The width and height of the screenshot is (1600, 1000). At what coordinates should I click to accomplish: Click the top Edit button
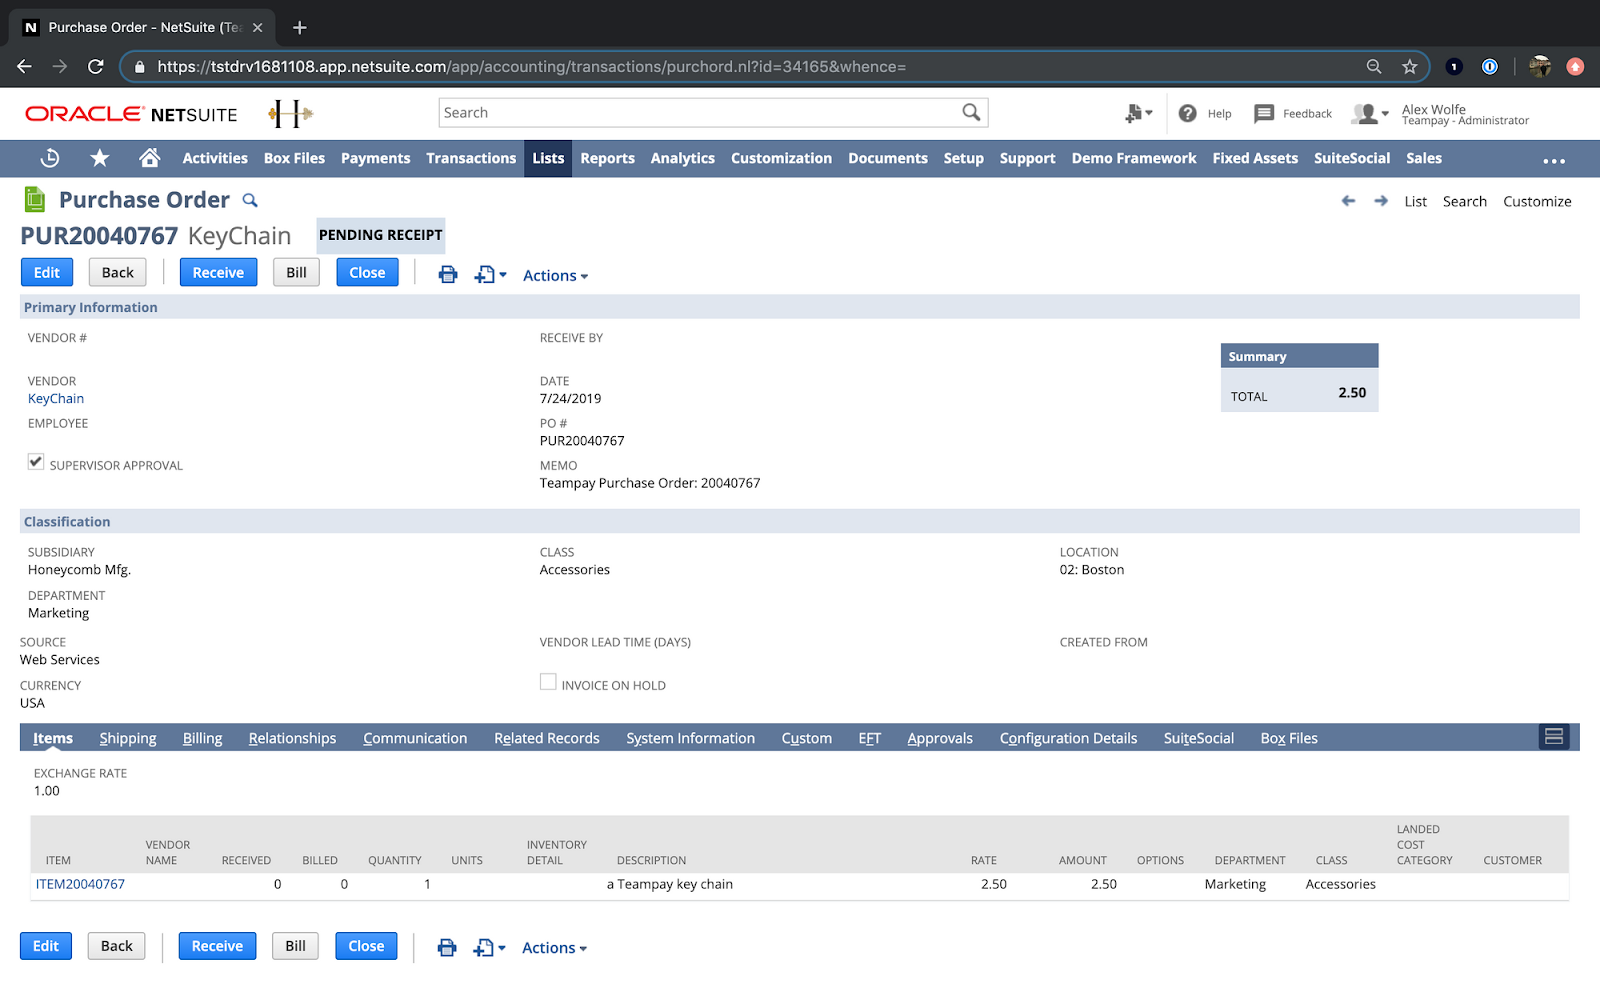tap(47, 272)
